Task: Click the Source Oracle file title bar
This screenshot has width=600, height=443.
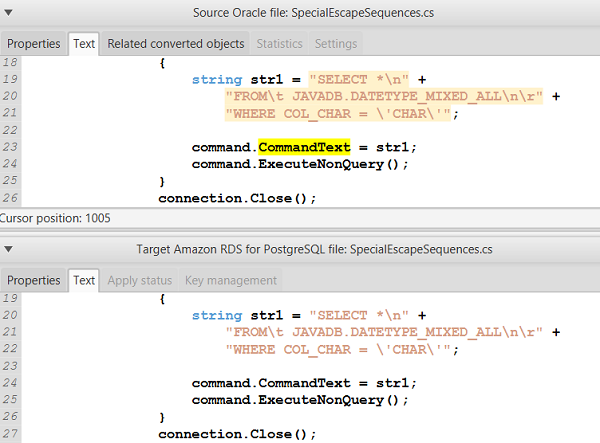Action: pyautogui.click(x=300, y=12)
